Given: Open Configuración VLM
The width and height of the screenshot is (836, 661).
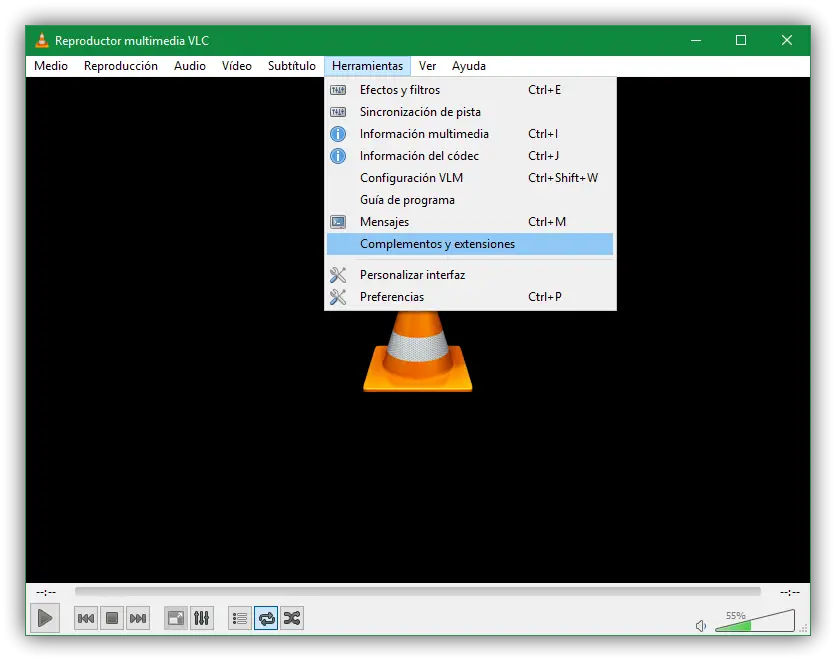Looking at the screenshot, I should click(470, 178).
